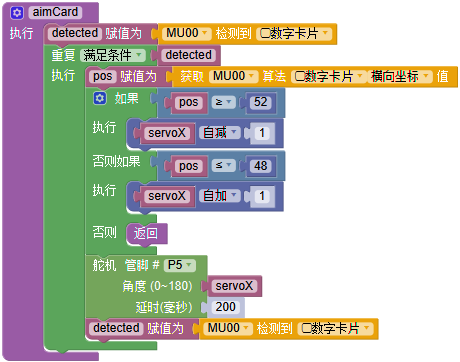Viewport: 460px width, 362px height.
Task: Click the 获取 label in the orange block
Action: [x=192, y=76]
